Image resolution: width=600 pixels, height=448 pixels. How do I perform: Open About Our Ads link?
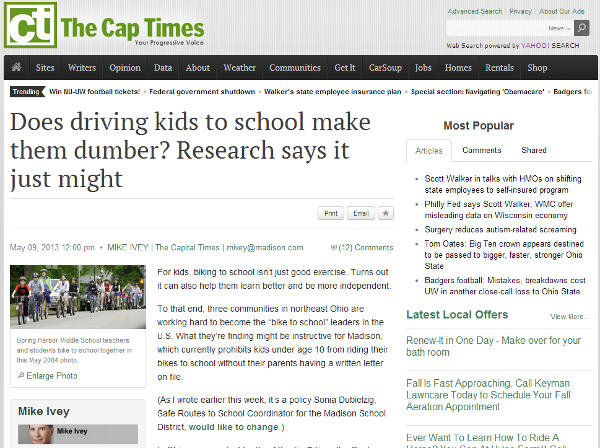click(x=562, y=11)
